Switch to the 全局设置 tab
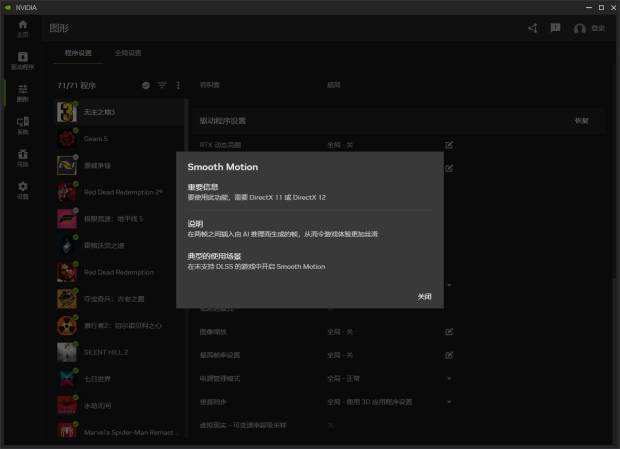620x449 pixels. (x=128, y=53)
